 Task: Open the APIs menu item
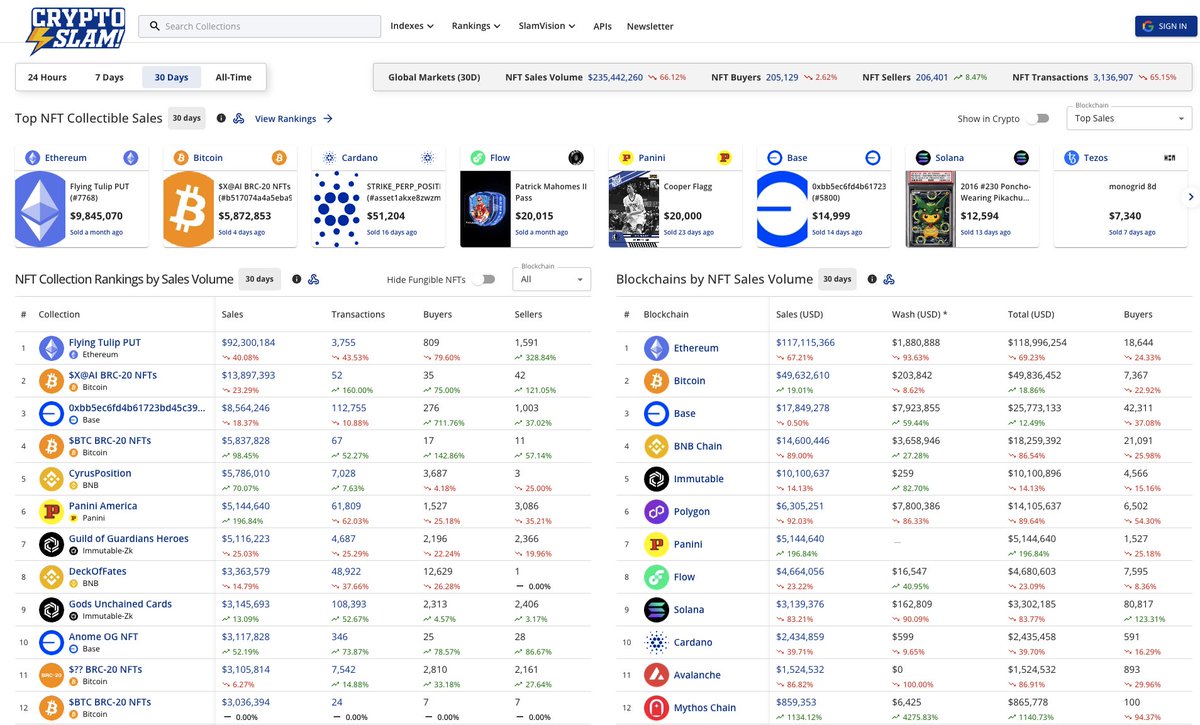pyautogui.click(x=602, y=26)
